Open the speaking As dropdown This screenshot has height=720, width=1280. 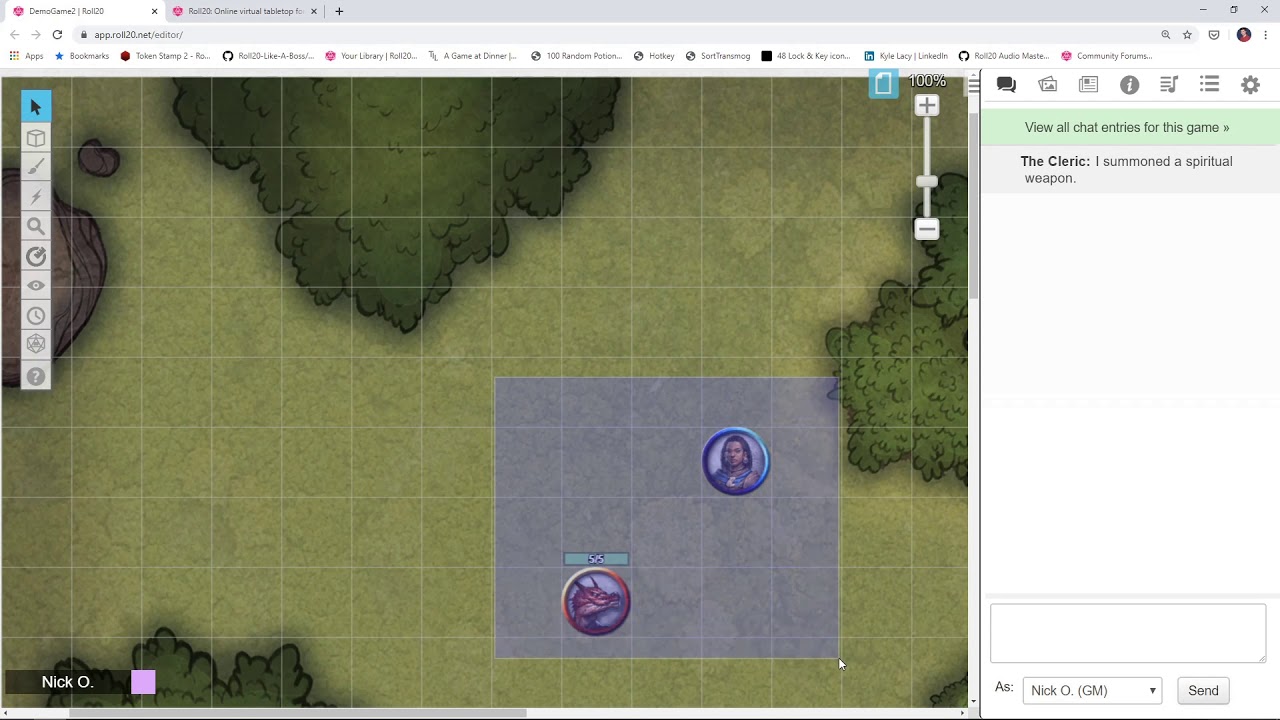(1092, 690)
